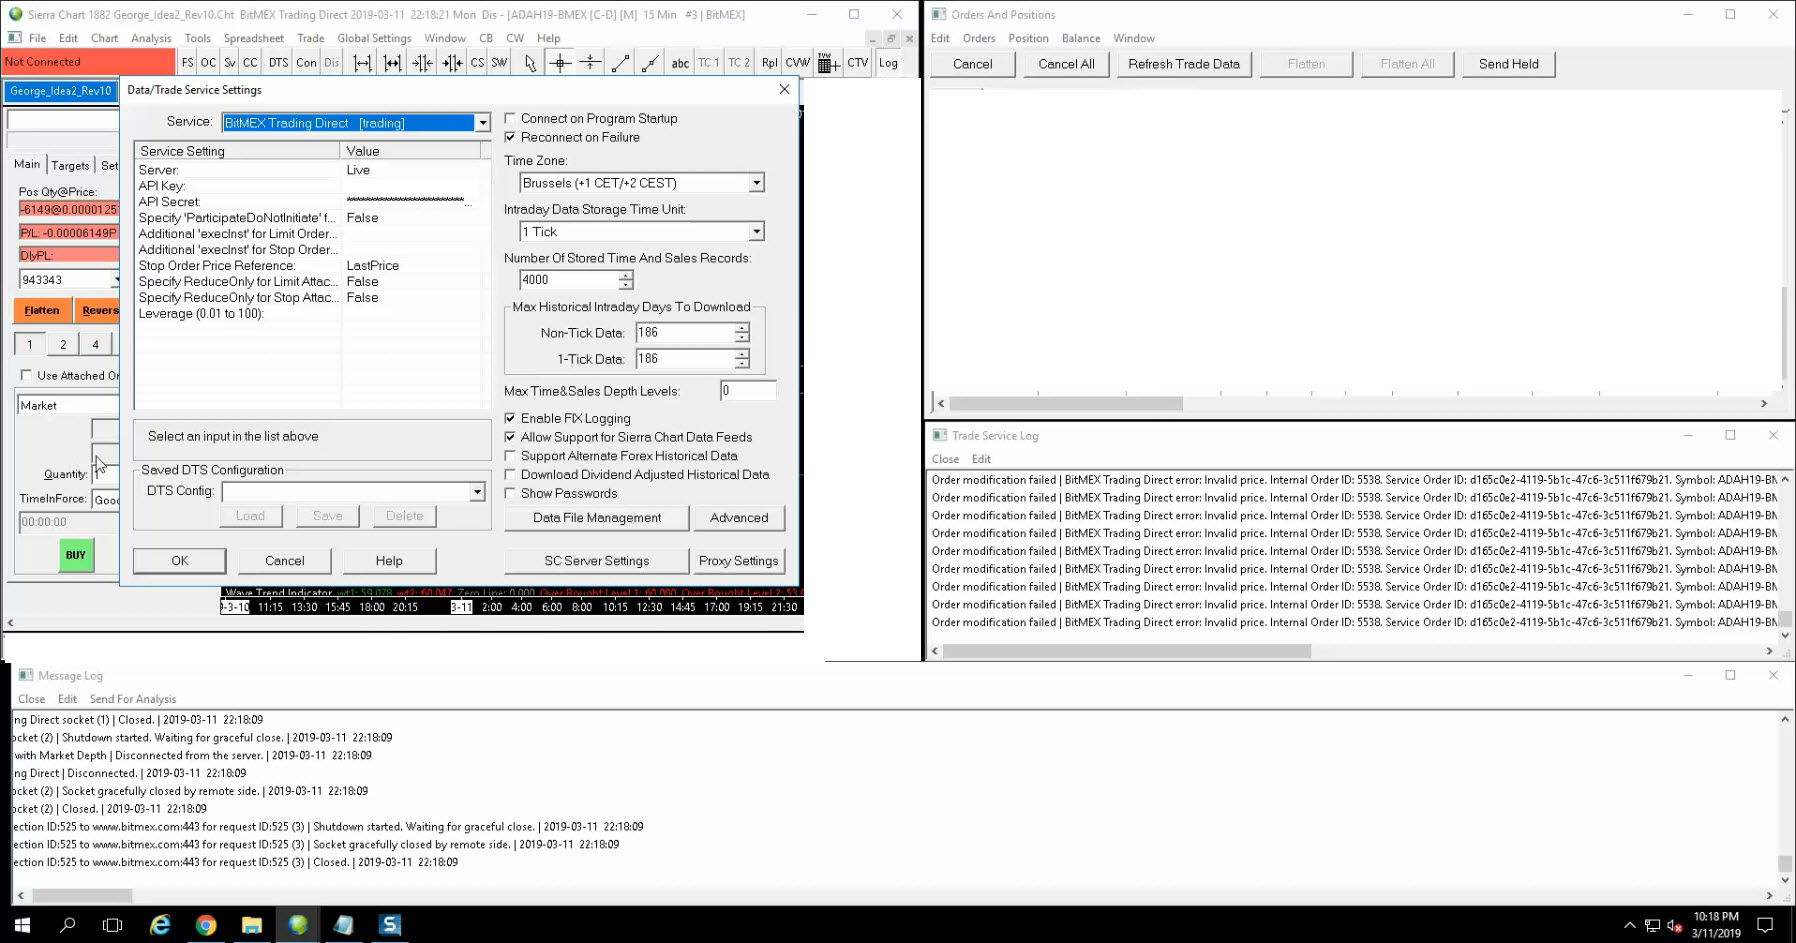
Task: Select the pointer arrow tool
Action: click(530, 62)
